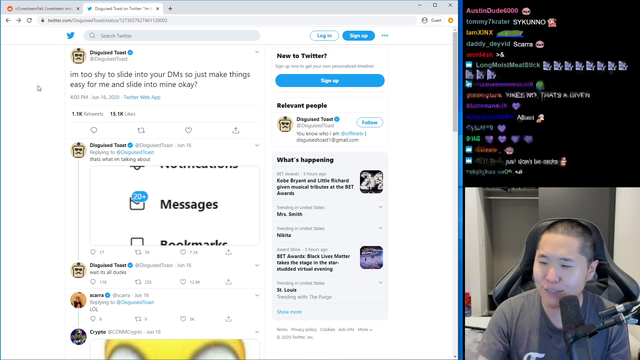Click the browser forward arrow
The image size is (640, 360).
18,20
